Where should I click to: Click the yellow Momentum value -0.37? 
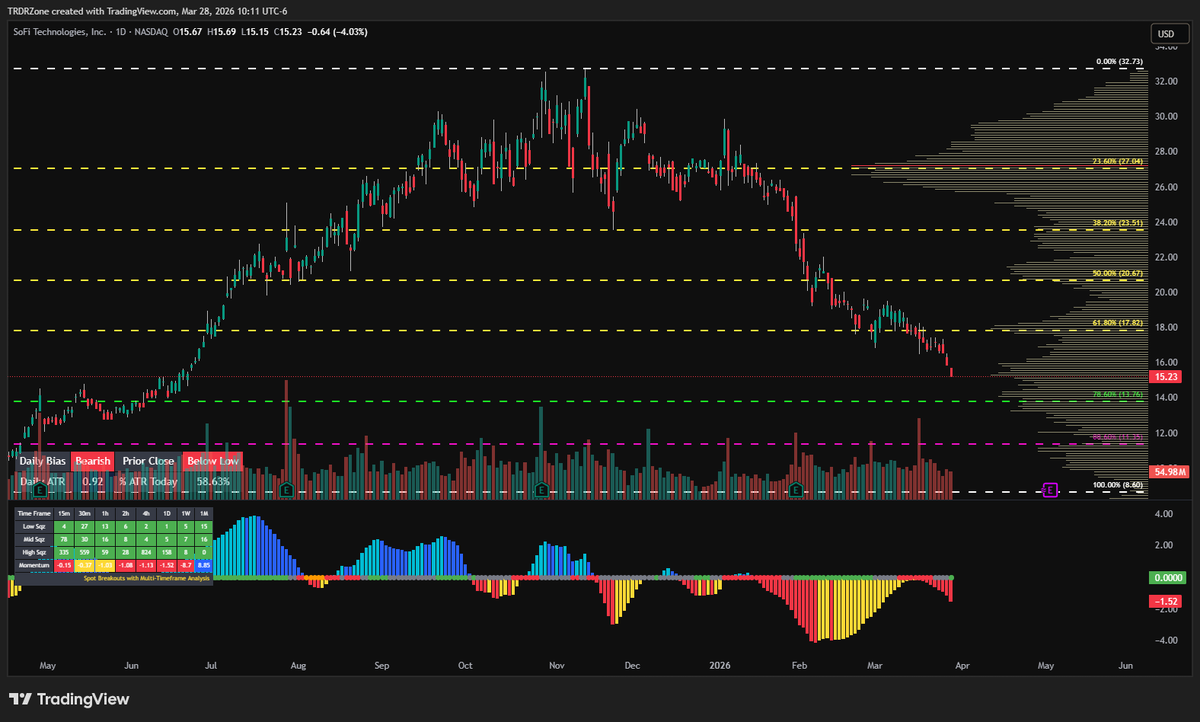click(x=85, y=566)
